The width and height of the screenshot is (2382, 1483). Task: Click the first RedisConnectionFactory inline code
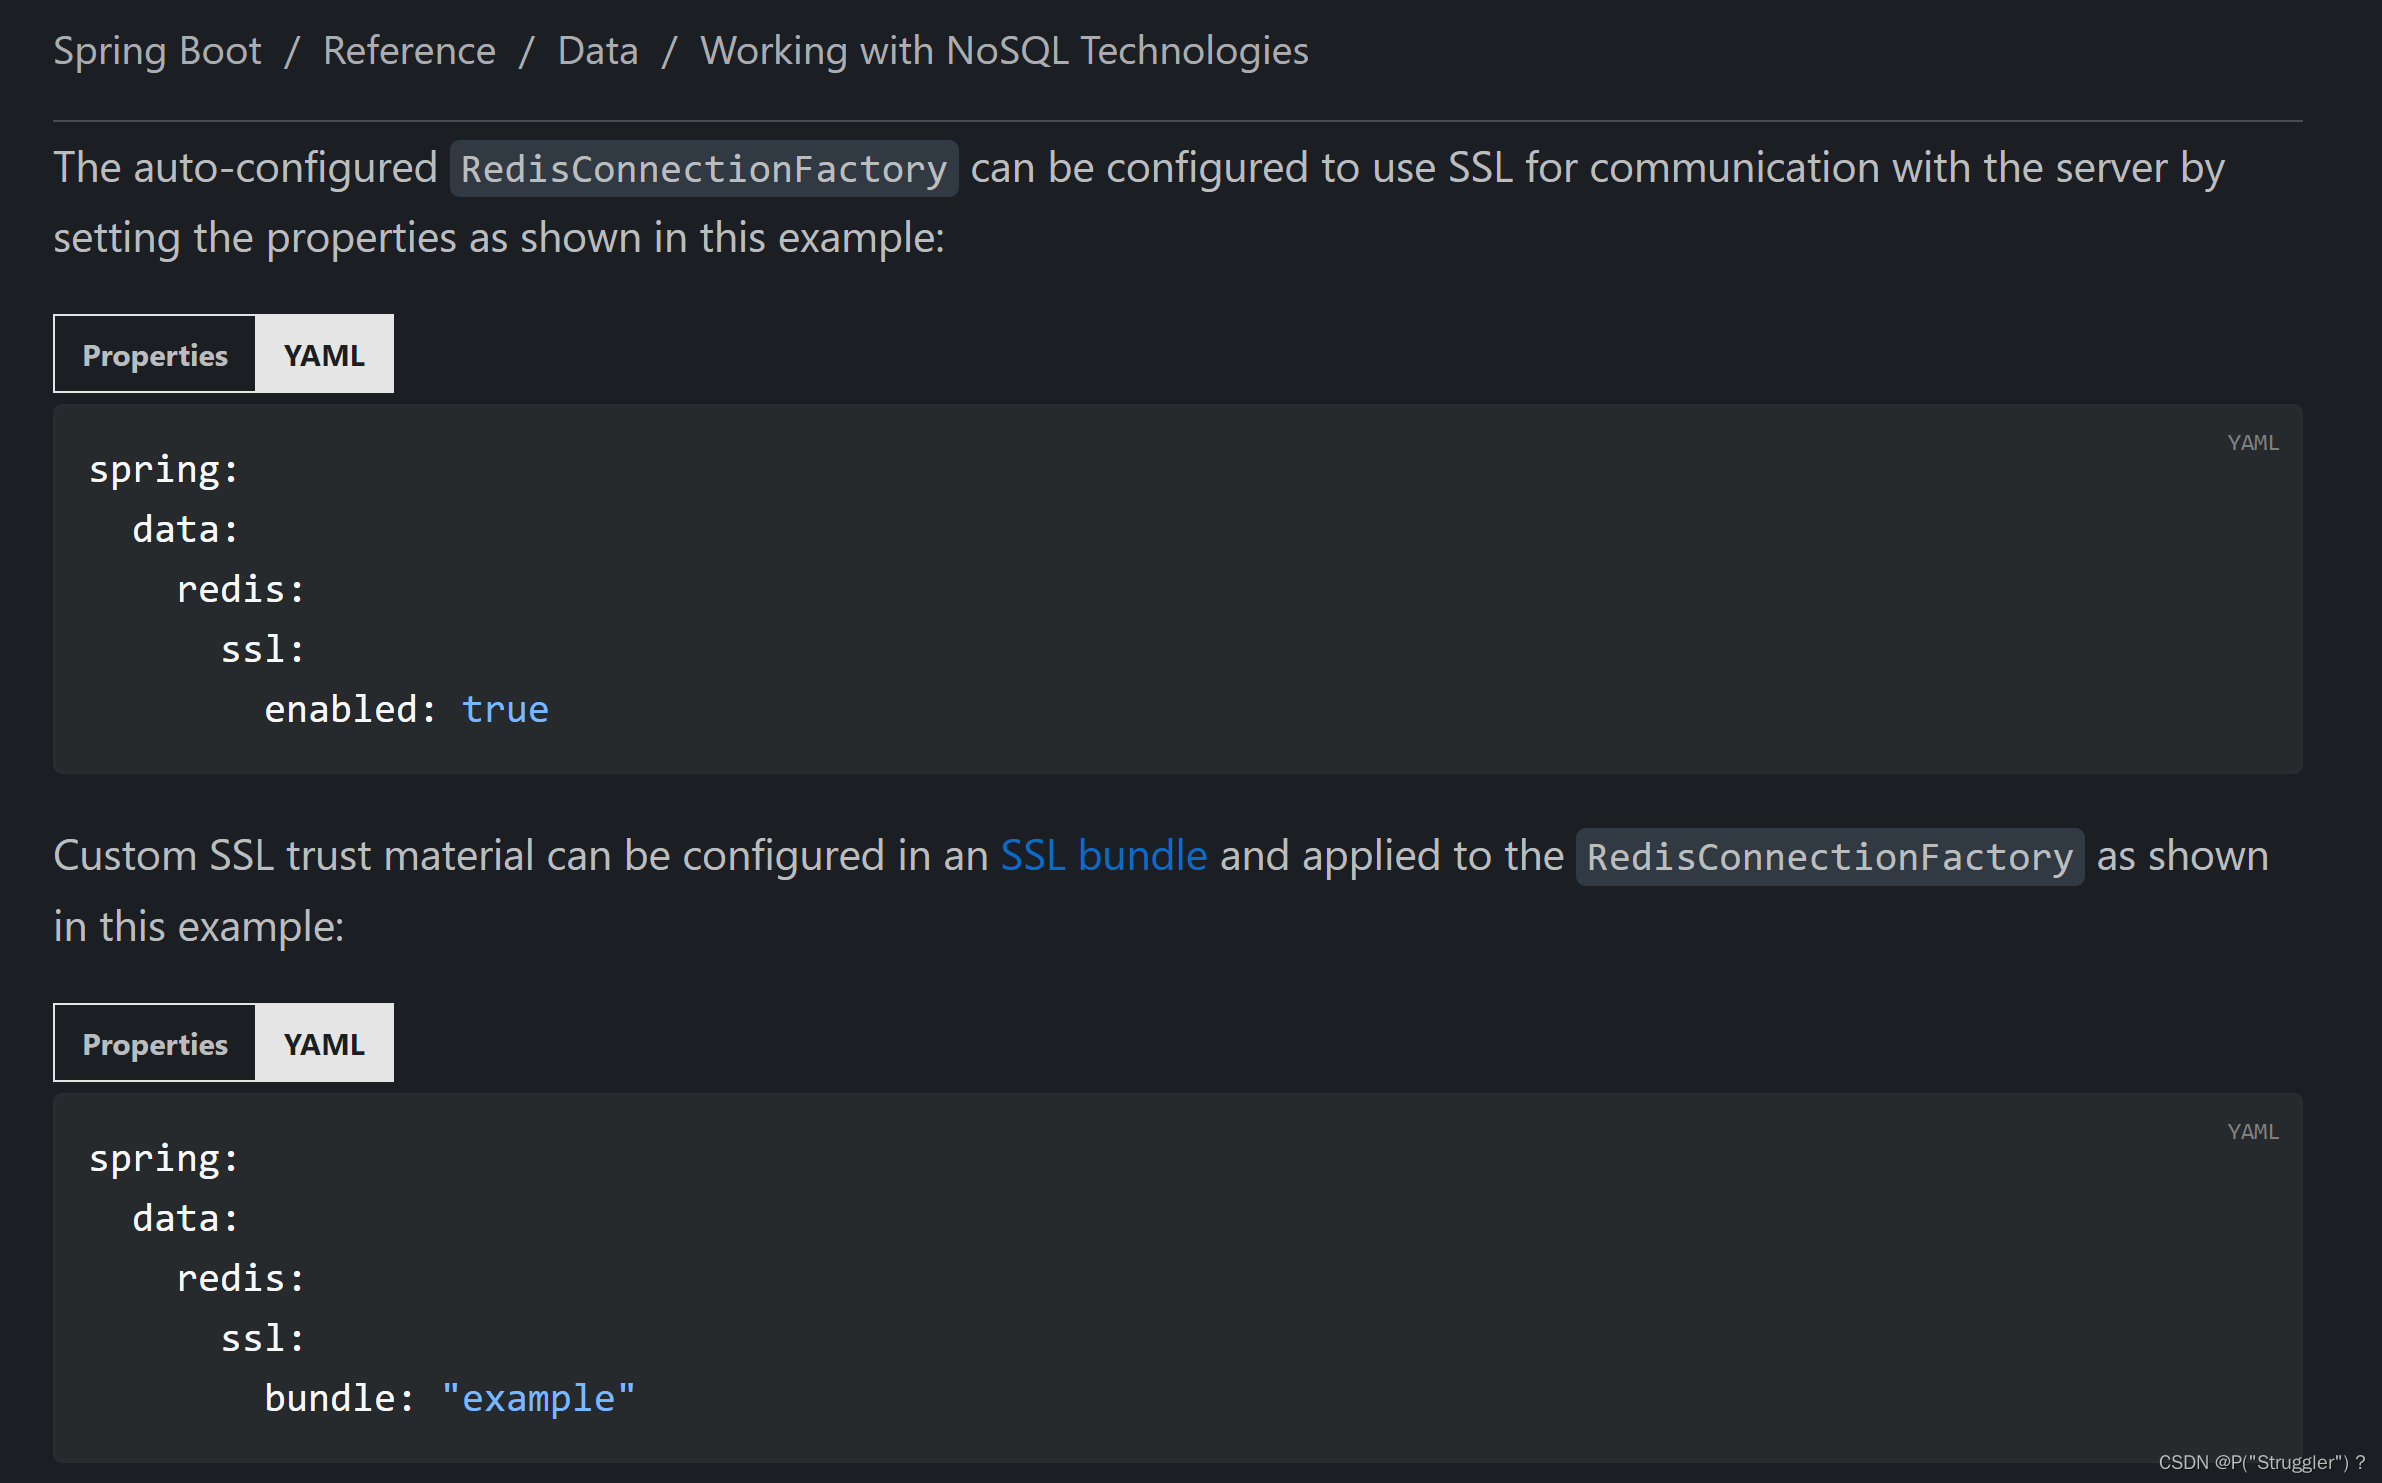pos(703,169)
